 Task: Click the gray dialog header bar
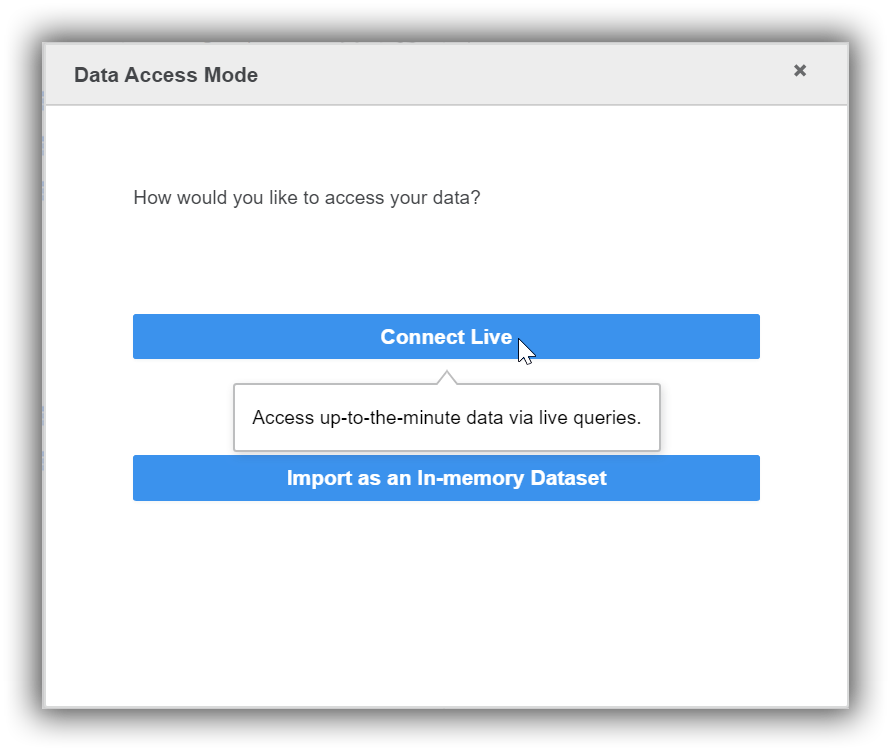[x=500, y=75]
